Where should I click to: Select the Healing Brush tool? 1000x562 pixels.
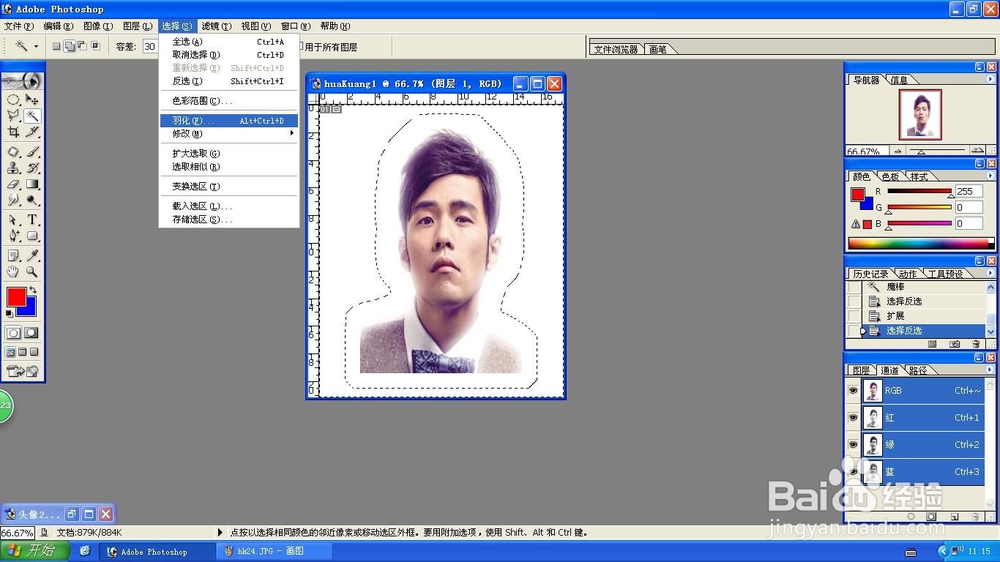13,152
